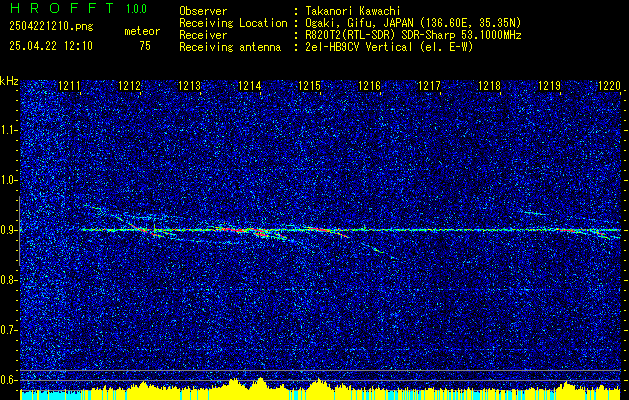This screenshot has height=400, width=629.
Task: Click the kHz axis unit label
Action: click(9, 81)
